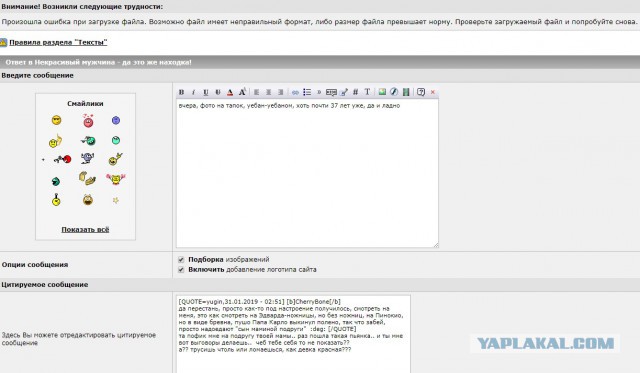Click the 'Внимание! Возникли следующие трудности:' heading
Viewport: 640px width, 373px height.
(x=82, y=7)
